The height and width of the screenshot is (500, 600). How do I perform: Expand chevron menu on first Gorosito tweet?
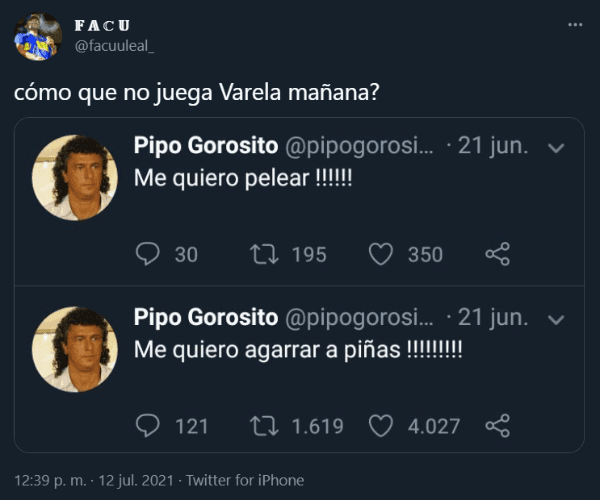tap(557, 148)
